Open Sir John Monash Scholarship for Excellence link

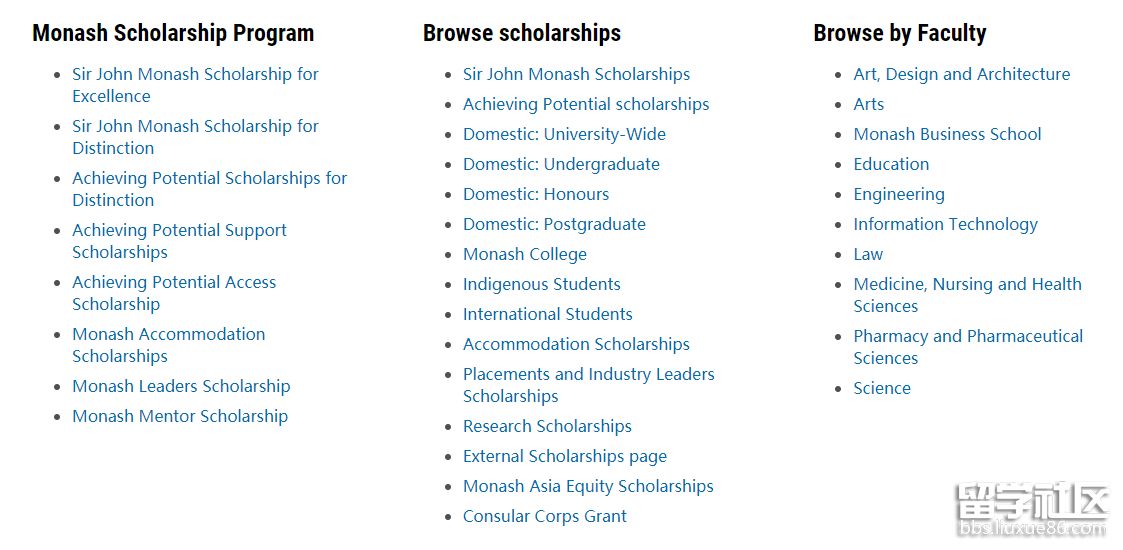[195, 85]
